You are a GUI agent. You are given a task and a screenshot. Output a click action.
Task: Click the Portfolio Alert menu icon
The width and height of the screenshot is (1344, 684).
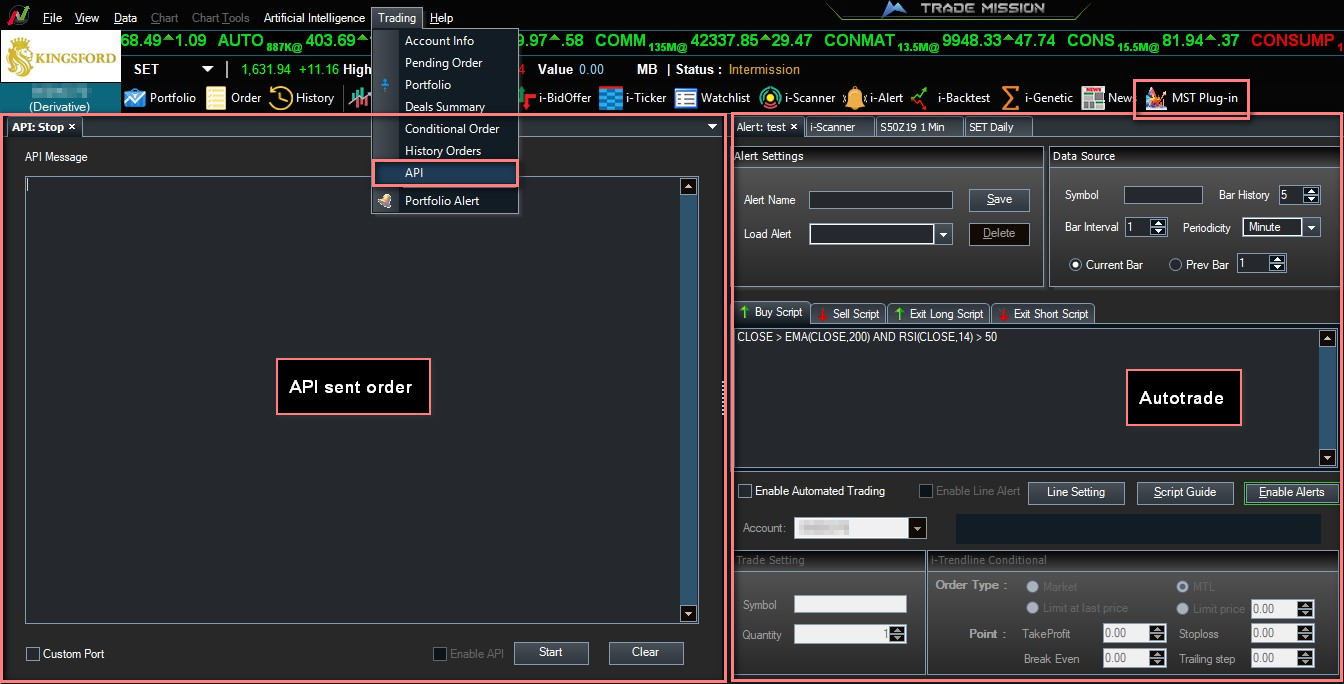click(385, 200)
